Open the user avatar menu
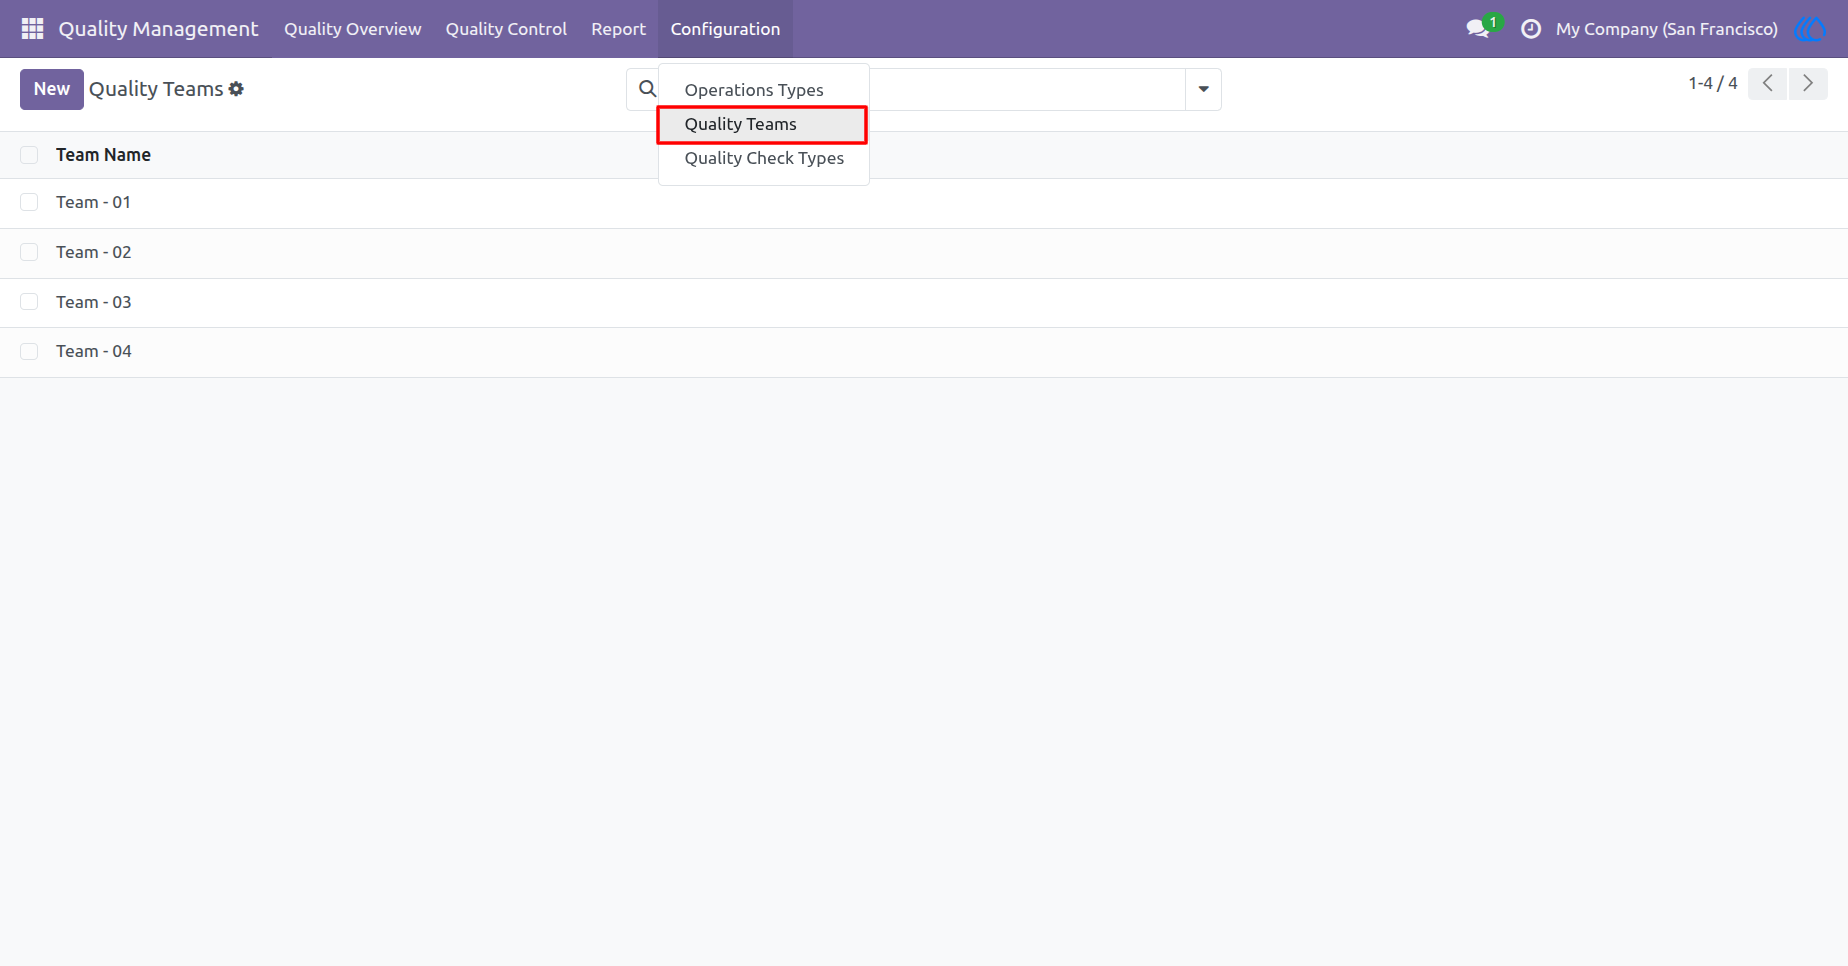1848x966 pixels. pos(1810,29)
